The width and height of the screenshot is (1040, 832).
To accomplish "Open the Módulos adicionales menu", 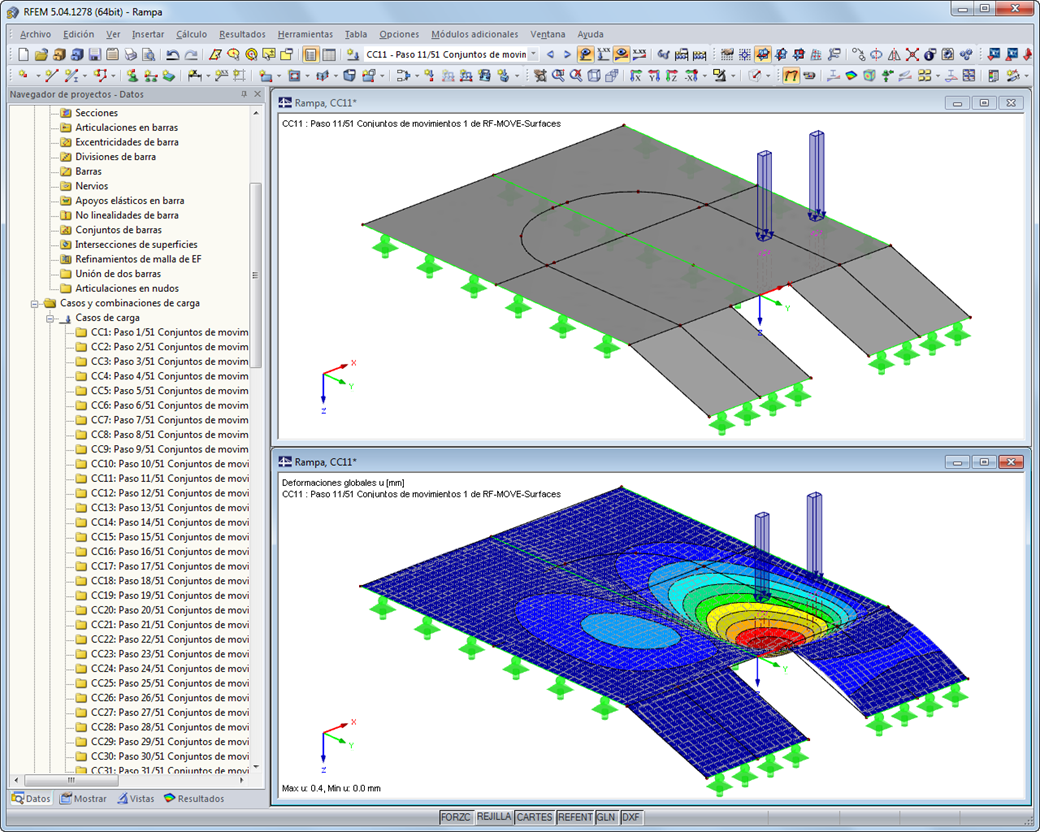I will pyautogui.click(x=474, y=33).
